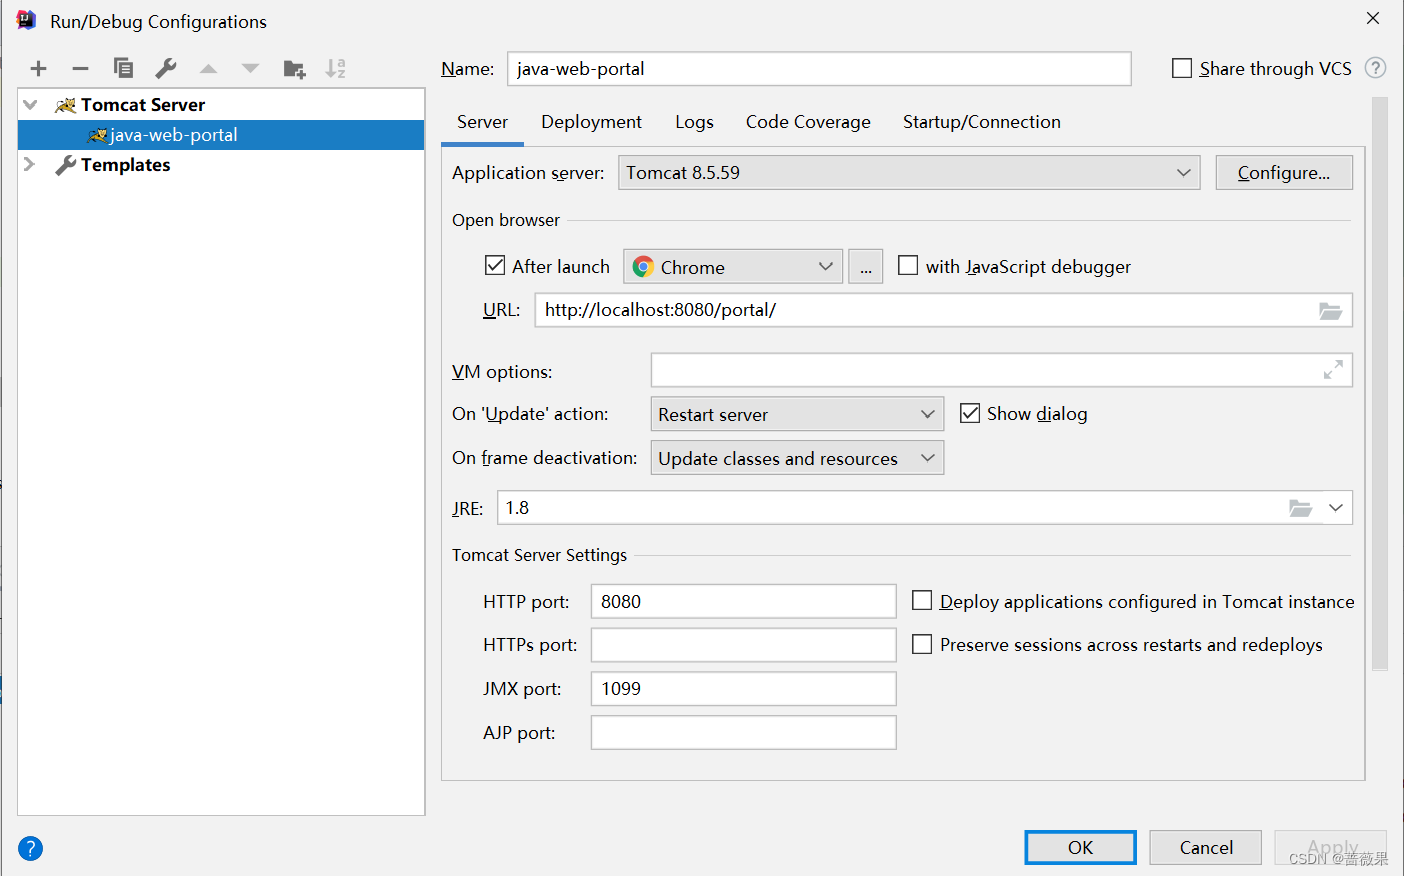Click the URL input field
Viewport: 1404px width, 876px height.
(x=943, y=310)
